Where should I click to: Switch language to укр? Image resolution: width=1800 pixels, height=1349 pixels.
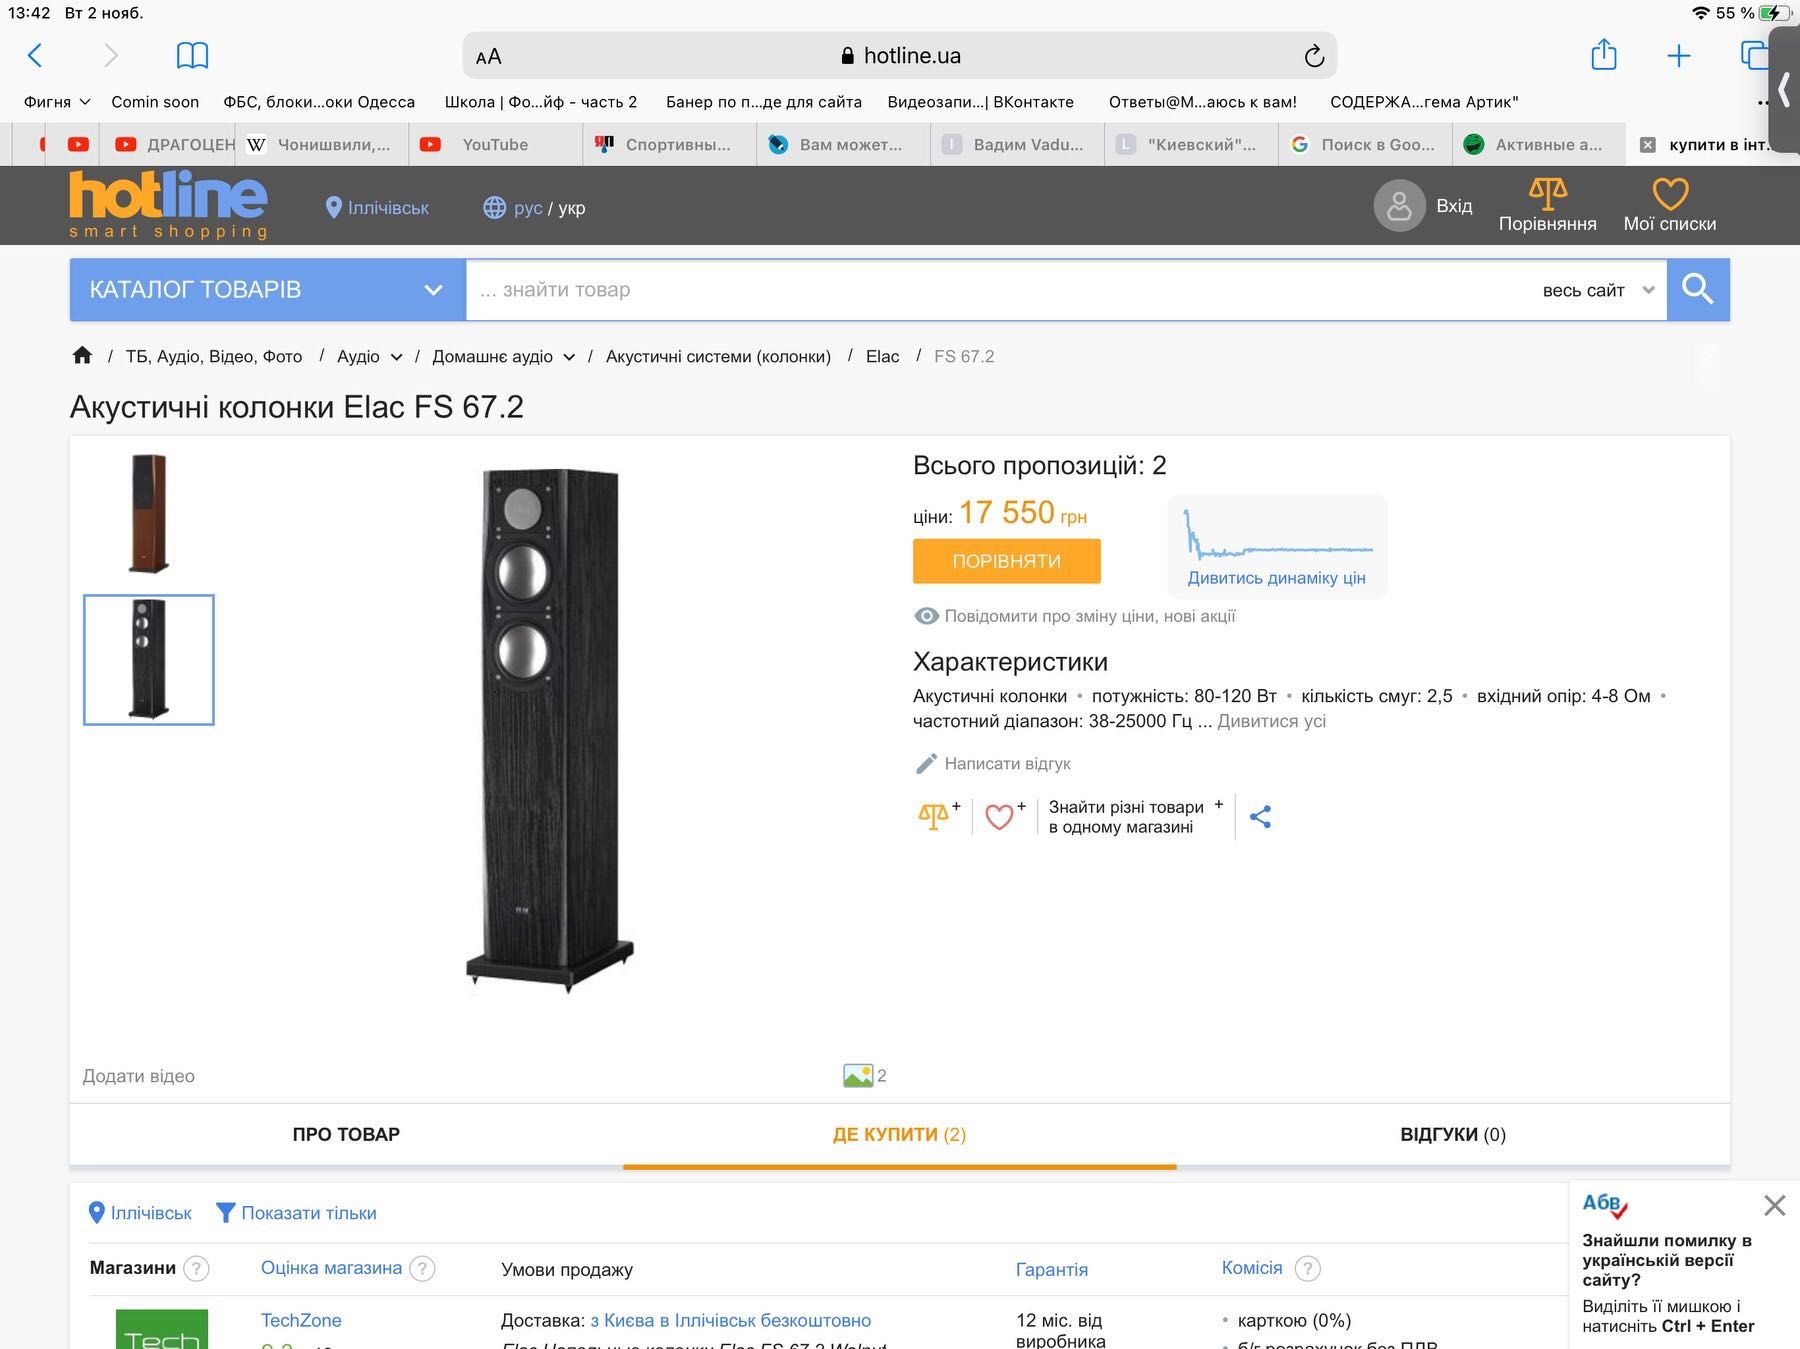(x=572, y=208)
